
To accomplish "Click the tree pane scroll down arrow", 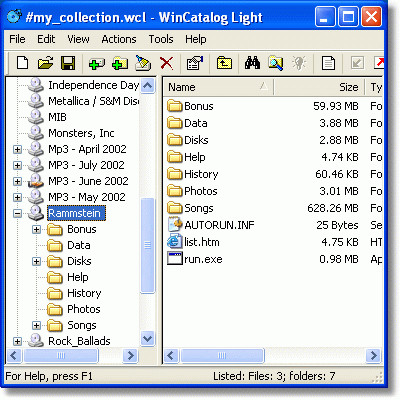I will coord(147,339).
